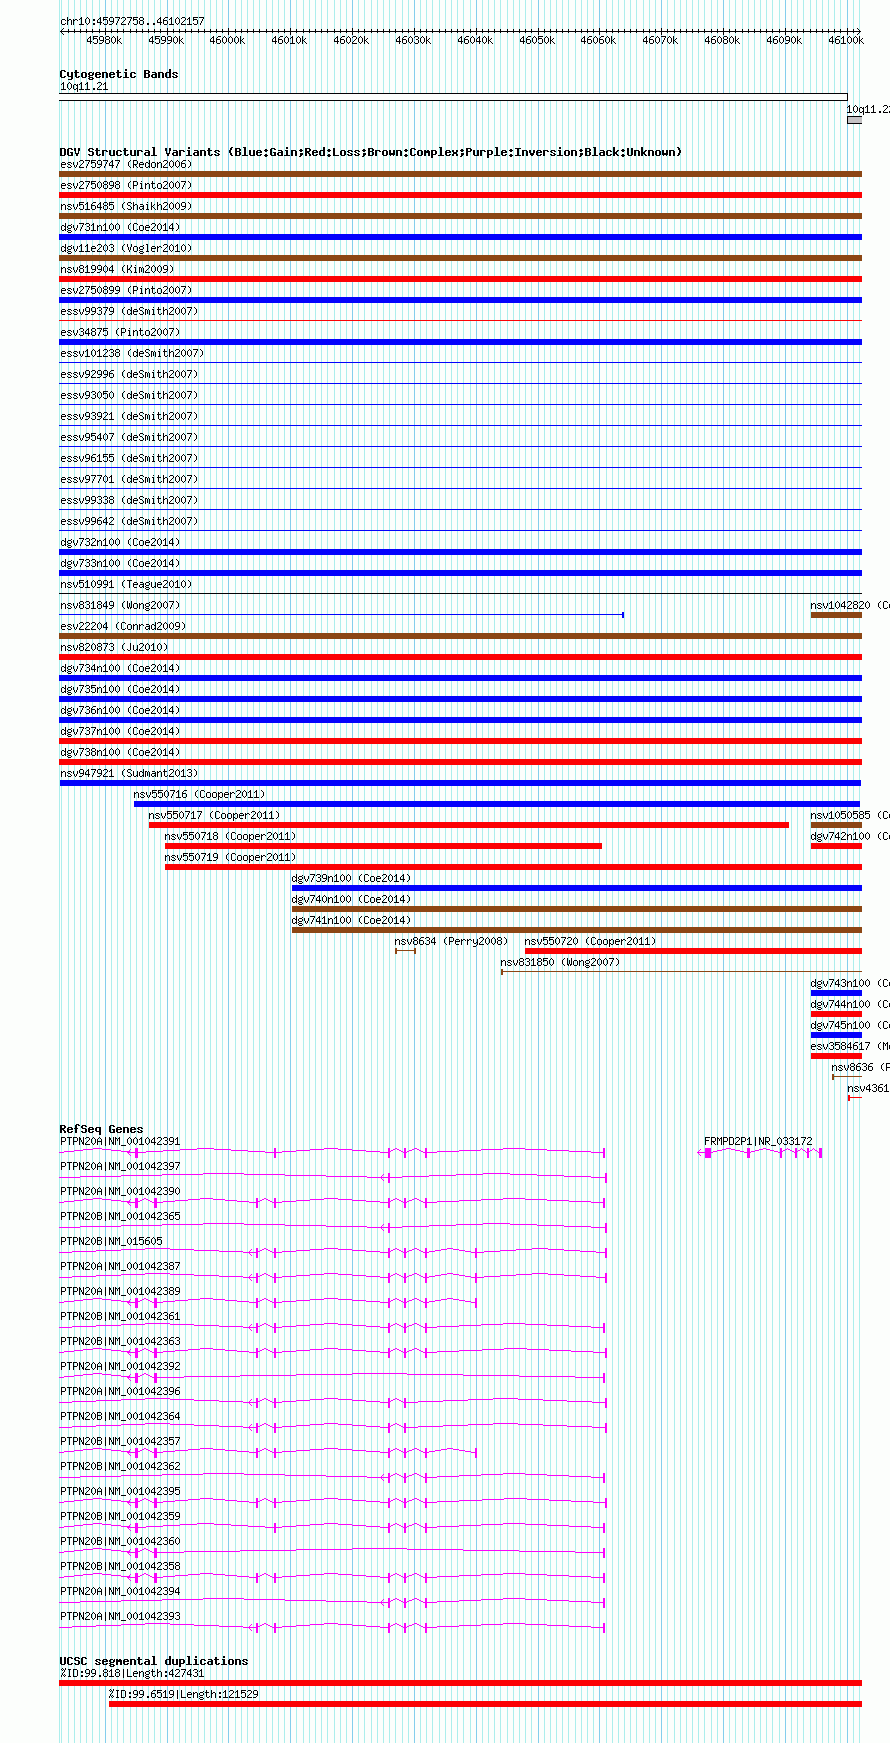
Task: Click esv2750899 (Pinto2007) label
Action: pos(125,290)
